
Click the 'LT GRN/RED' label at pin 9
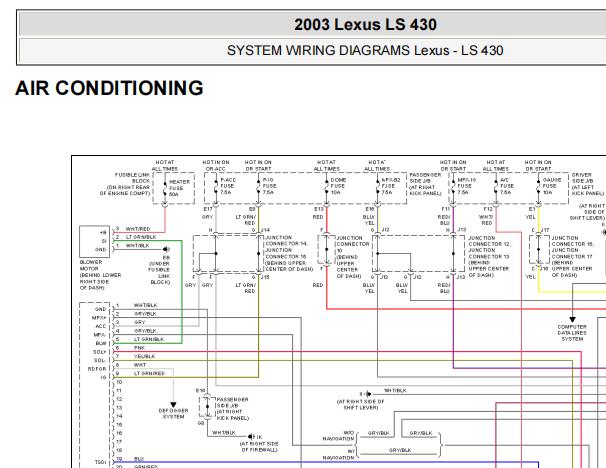[149, 373]
